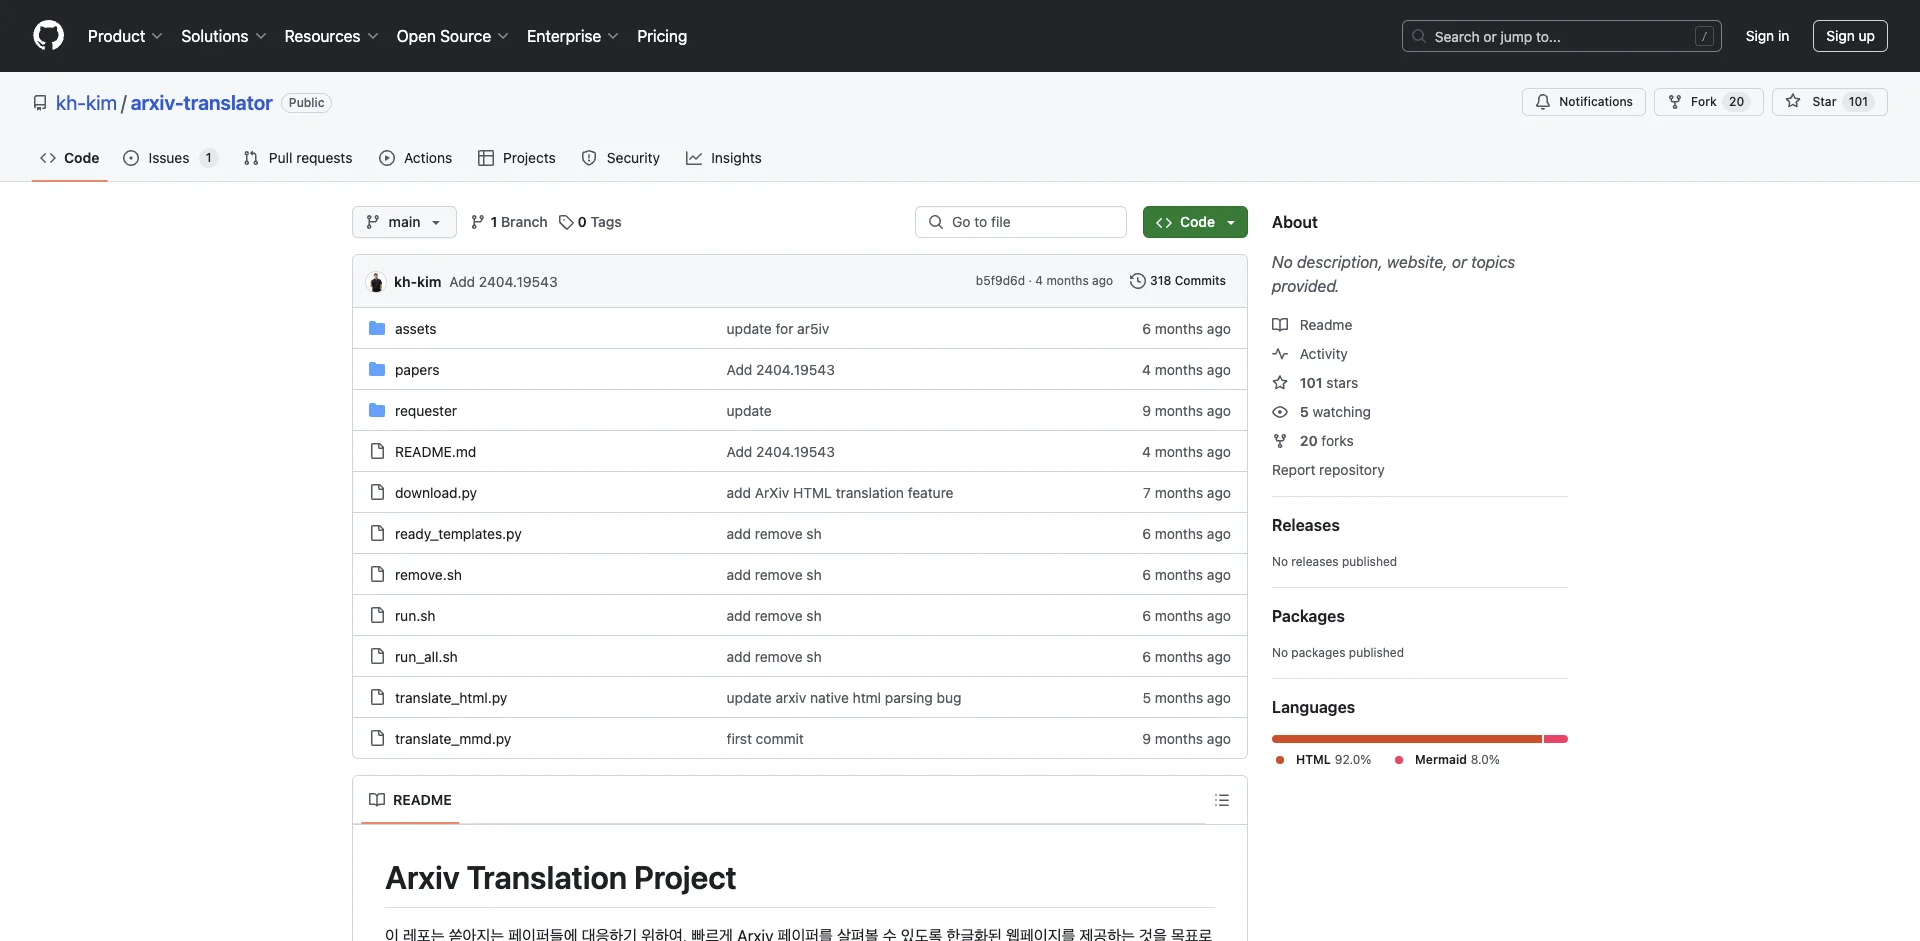This screenshot has width=1920, height=941.
Task: Click the HTML 92.0% language entry
Action: click(x=1323, y=760)
